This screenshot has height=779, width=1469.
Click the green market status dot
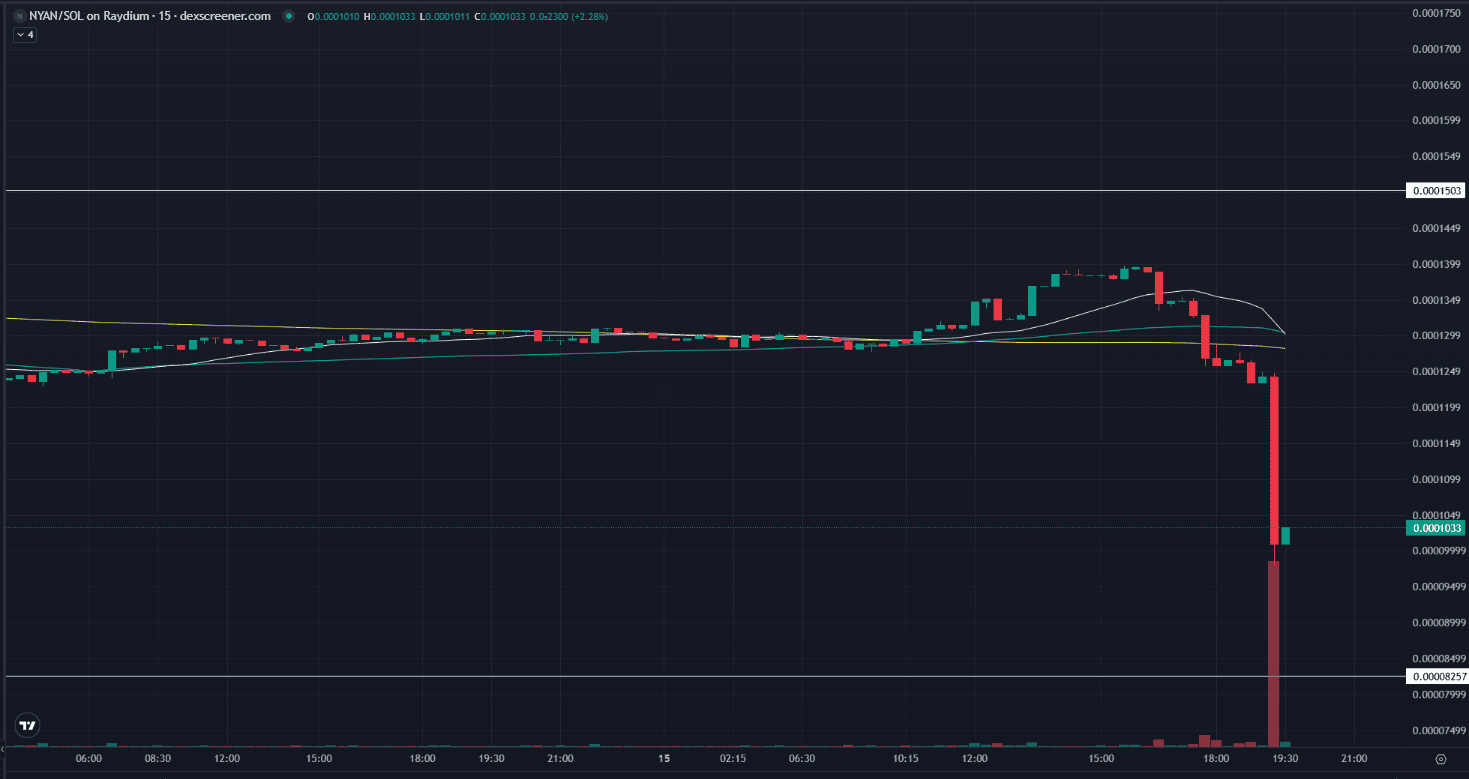click(289, 17)
